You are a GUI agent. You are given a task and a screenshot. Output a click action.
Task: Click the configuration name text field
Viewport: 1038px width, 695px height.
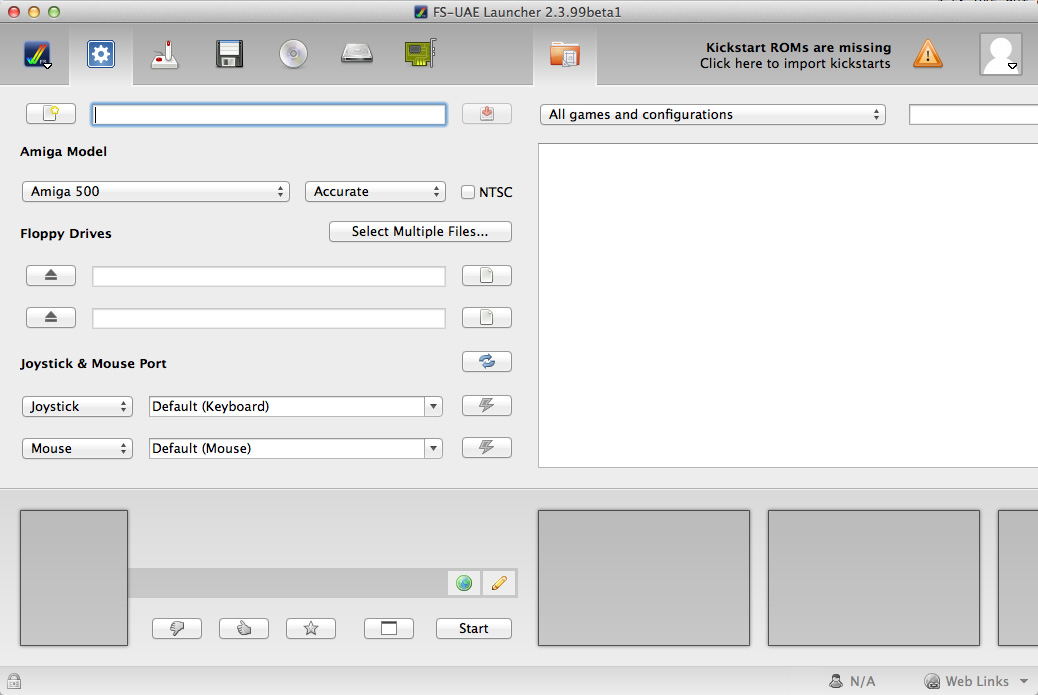tap(269, 115)
